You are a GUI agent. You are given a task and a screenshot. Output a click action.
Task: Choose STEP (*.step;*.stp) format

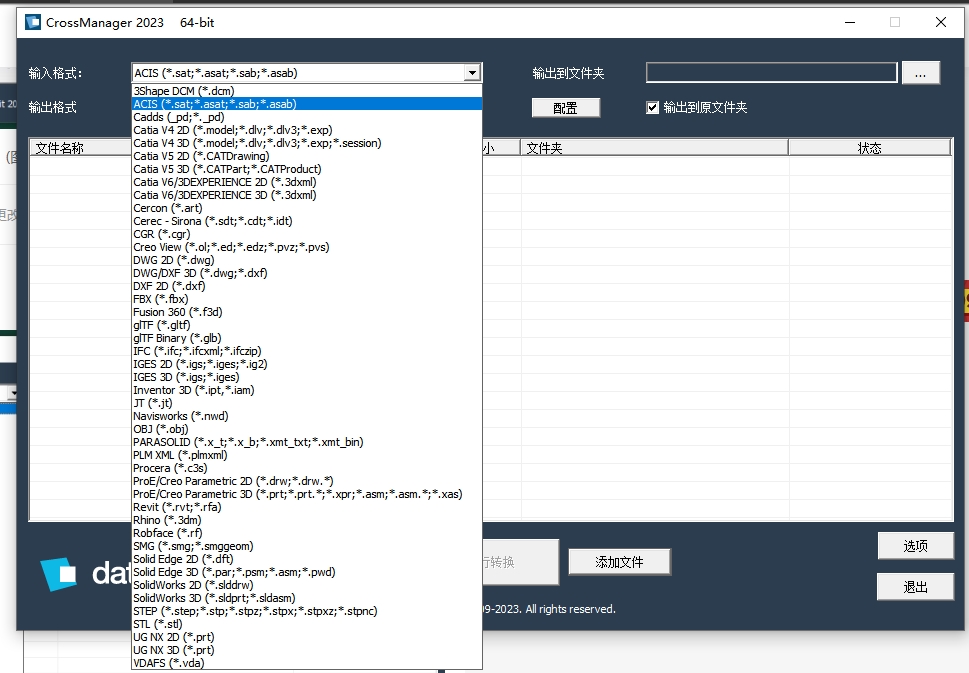click(x=307, y=610)
